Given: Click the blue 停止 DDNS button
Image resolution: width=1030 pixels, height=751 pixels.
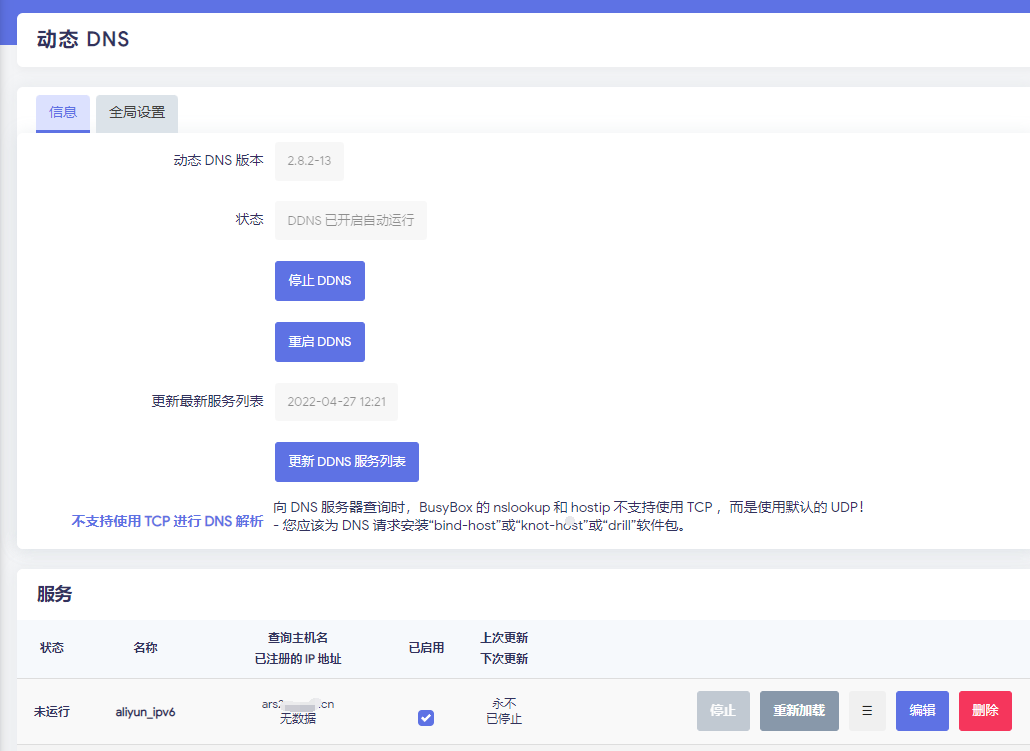Looking at the screenshot, I should click(x=319, y=281).
